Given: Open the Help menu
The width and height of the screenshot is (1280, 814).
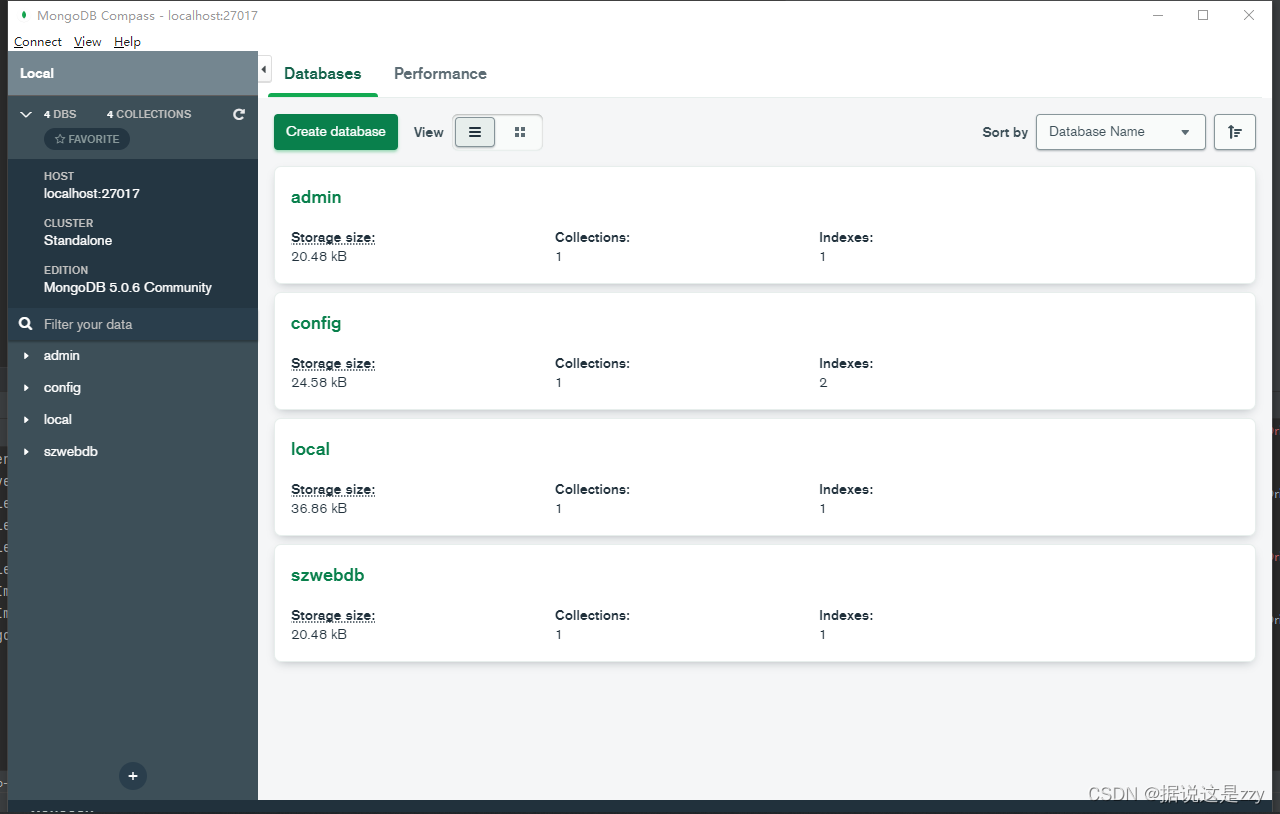Looking at the screenshot, I should pyautogui.click(x=127, y=42).
